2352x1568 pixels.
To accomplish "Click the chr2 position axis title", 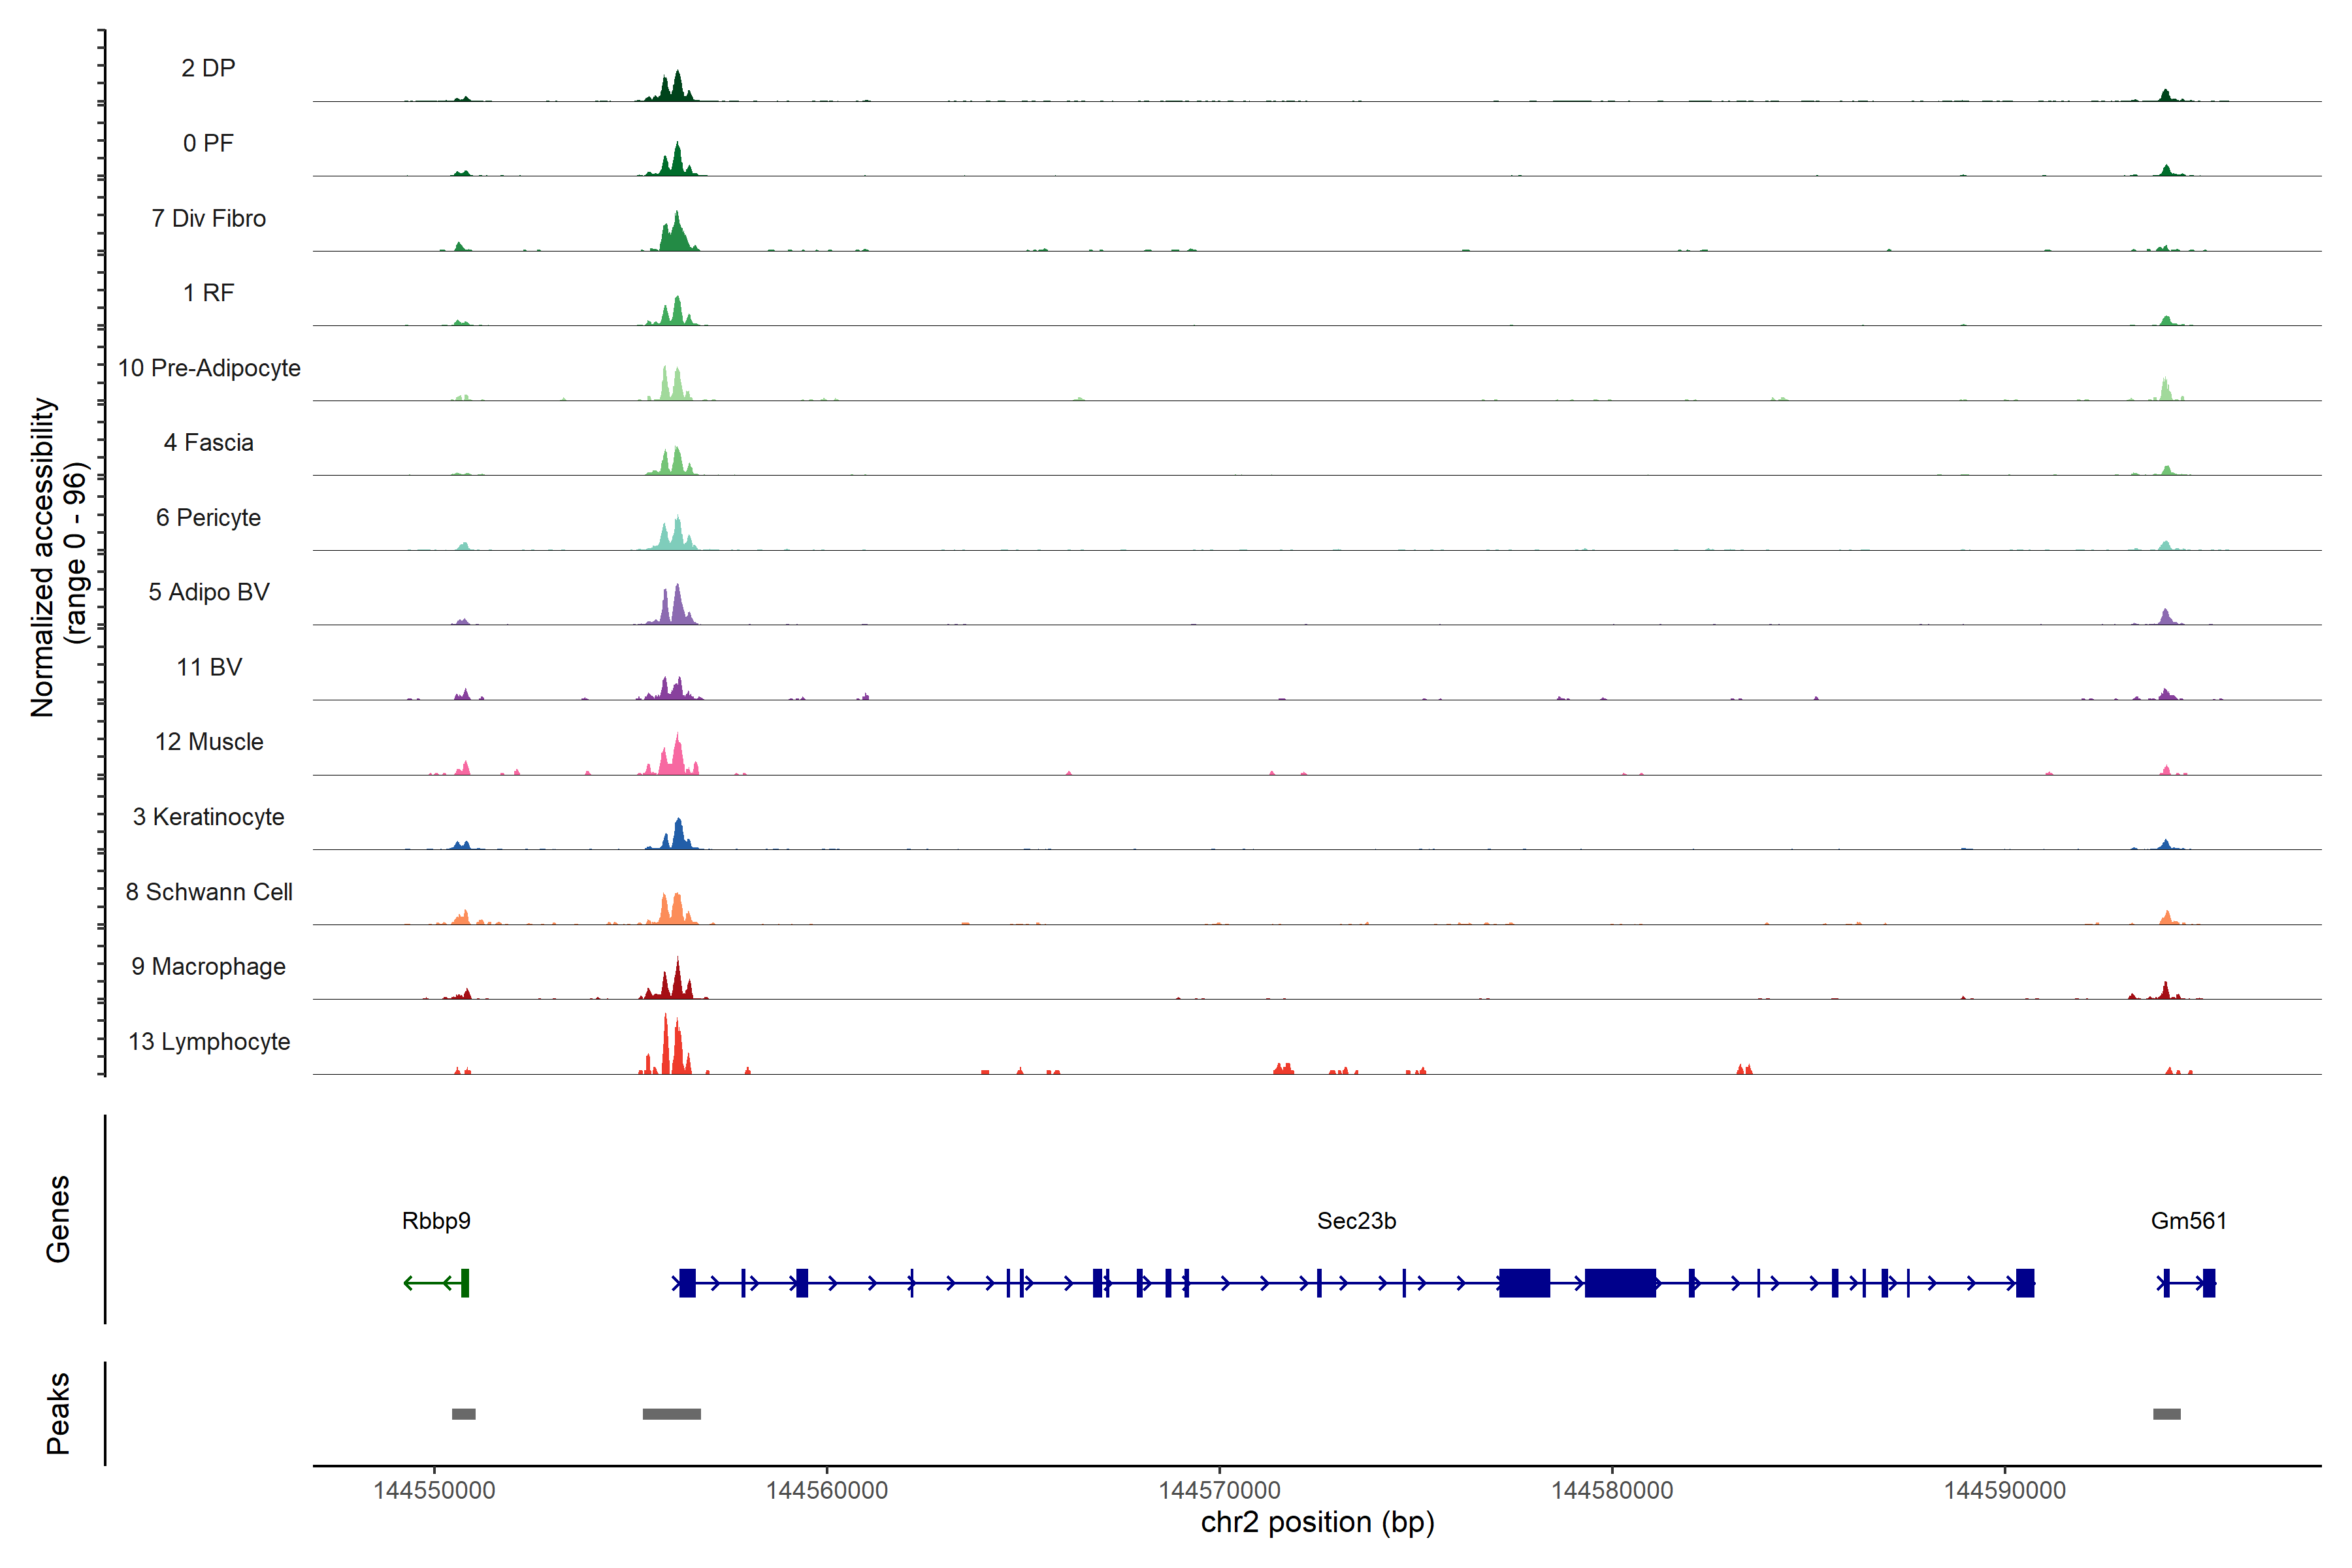I will tap(1317, 1522).
